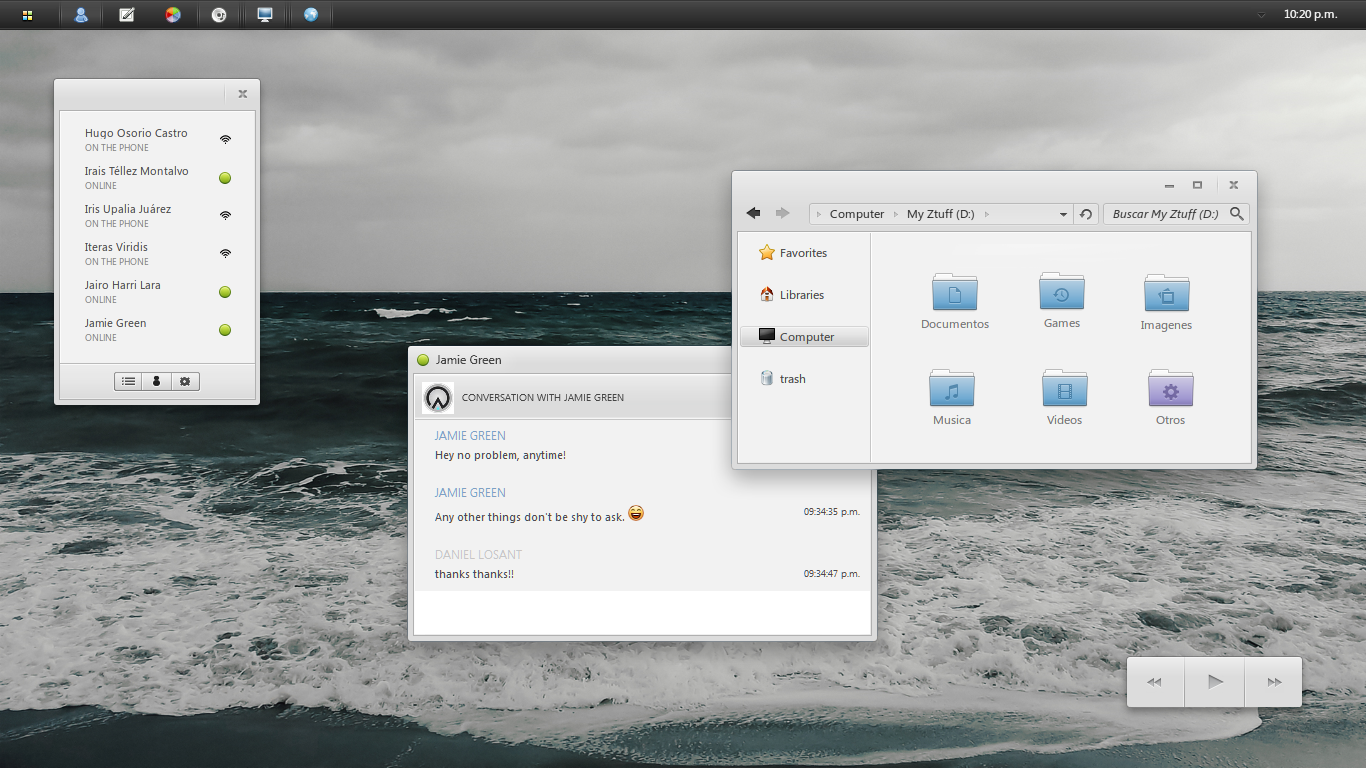Click the green online dot for Irais Téllez Montalvo

[225, 178]
